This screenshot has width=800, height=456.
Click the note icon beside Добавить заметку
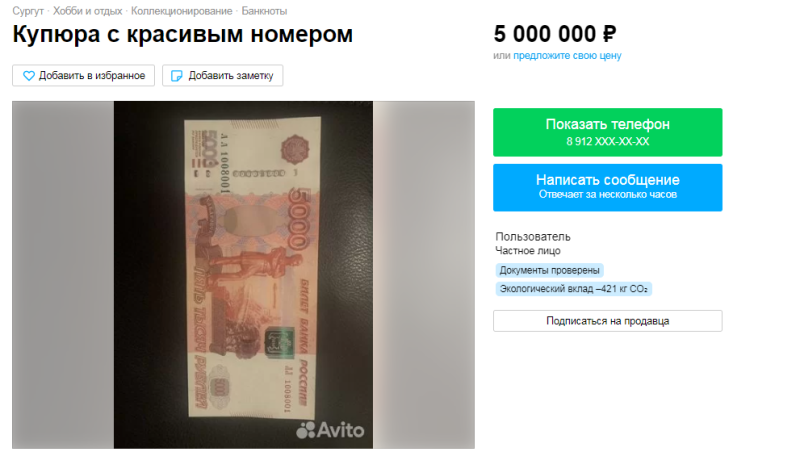tap(177, 76)
